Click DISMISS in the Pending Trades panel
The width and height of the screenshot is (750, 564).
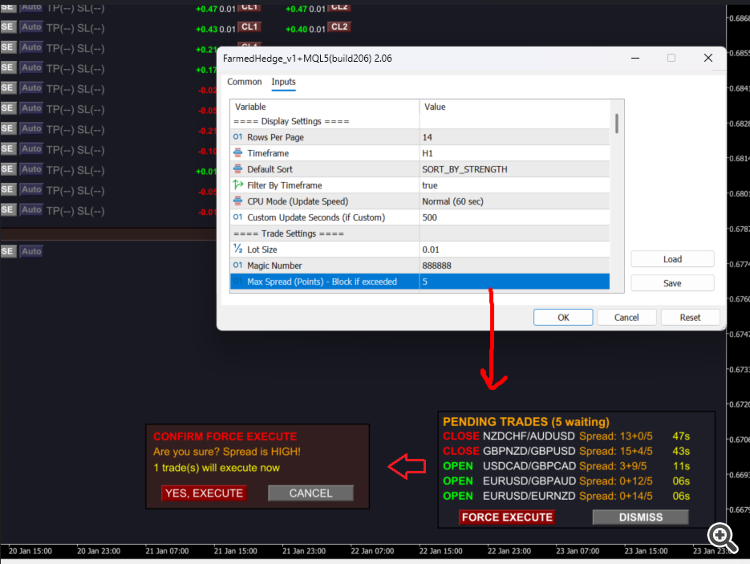click(x=640, y=517)
